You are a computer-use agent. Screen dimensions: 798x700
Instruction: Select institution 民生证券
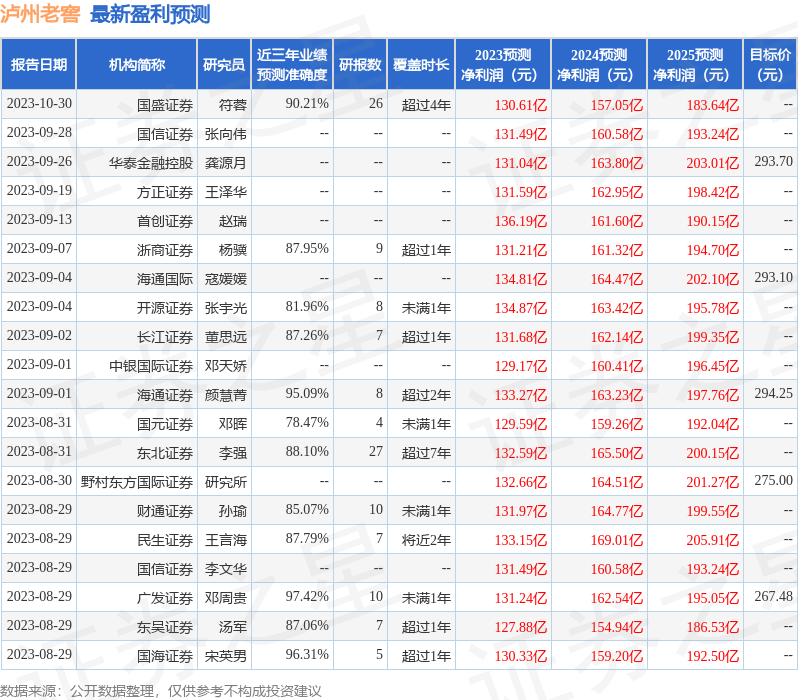(165, 541)
